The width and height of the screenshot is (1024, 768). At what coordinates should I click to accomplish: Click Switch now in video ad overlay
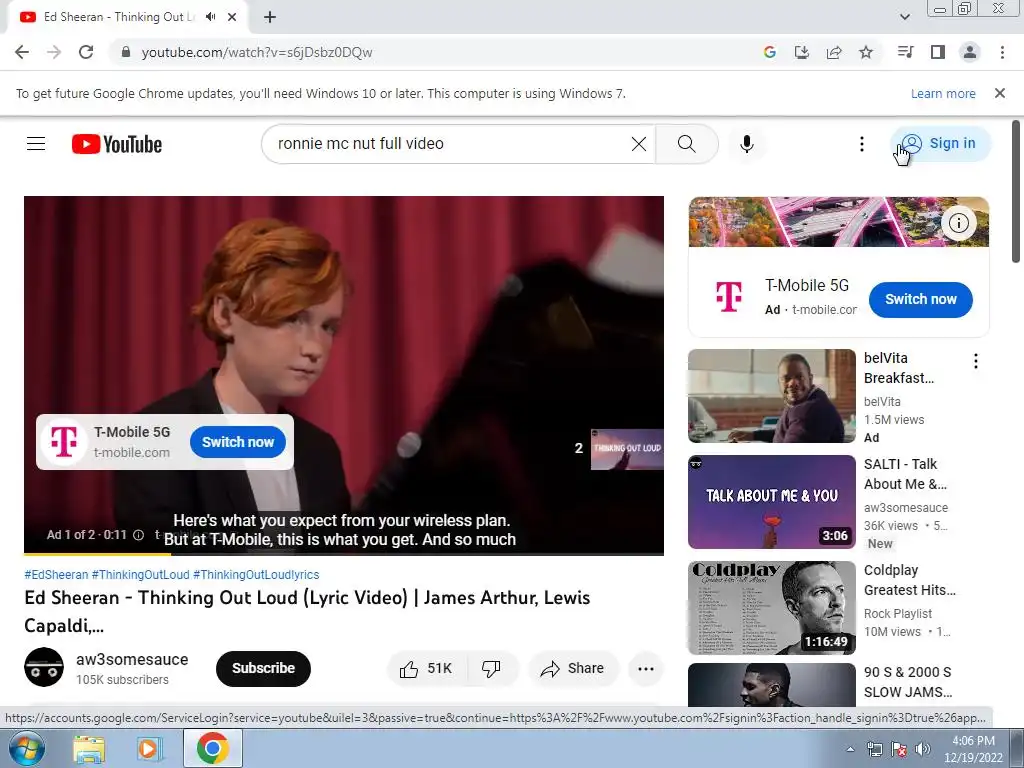click(x=238, y=442)
